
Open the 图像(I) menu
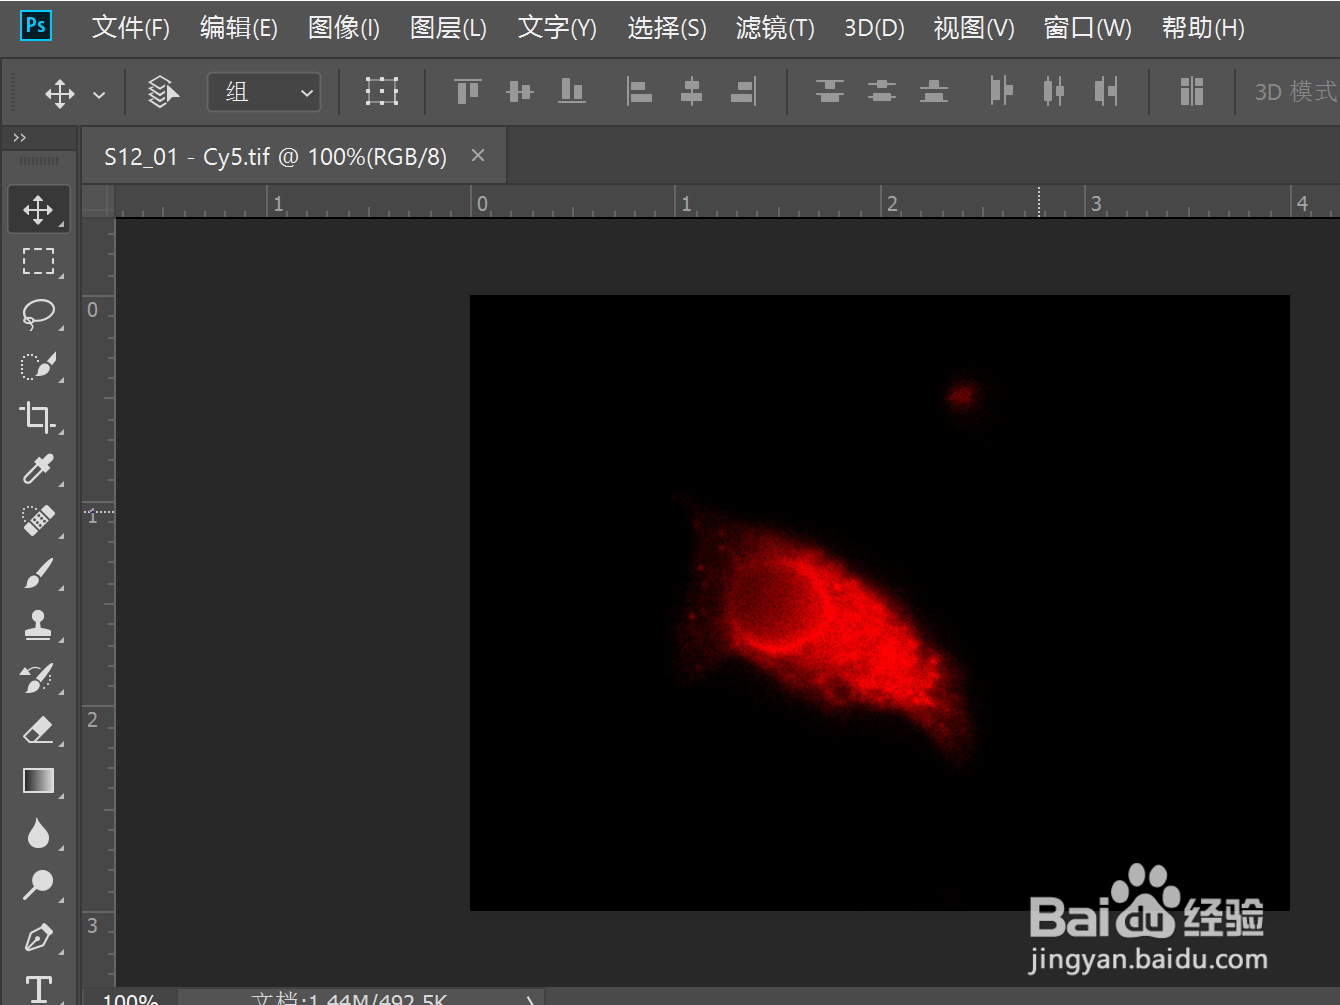point(344,28)
